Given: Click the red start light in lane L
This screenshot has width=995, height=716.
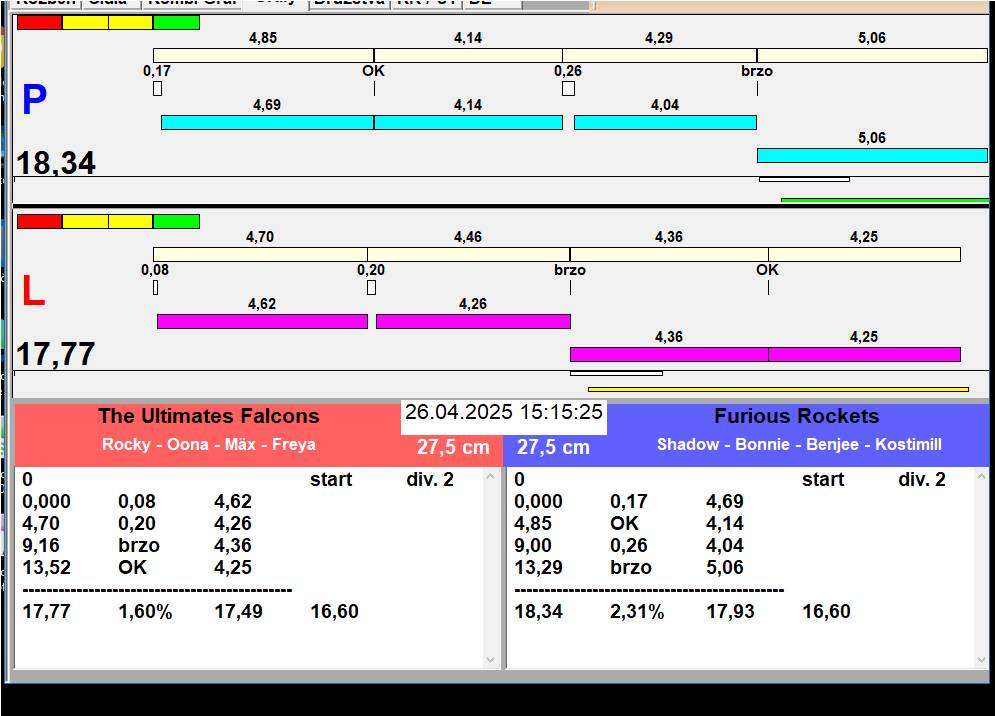Looking at the screenshot, I should (x=39, y=222).
